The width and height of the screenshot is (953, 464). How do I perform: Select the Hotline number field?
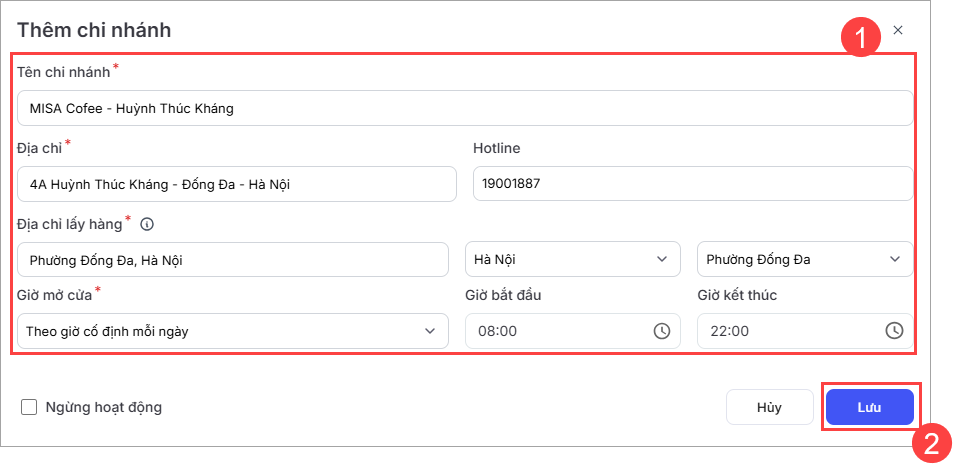pyautogui.click(x=692, y=184)
